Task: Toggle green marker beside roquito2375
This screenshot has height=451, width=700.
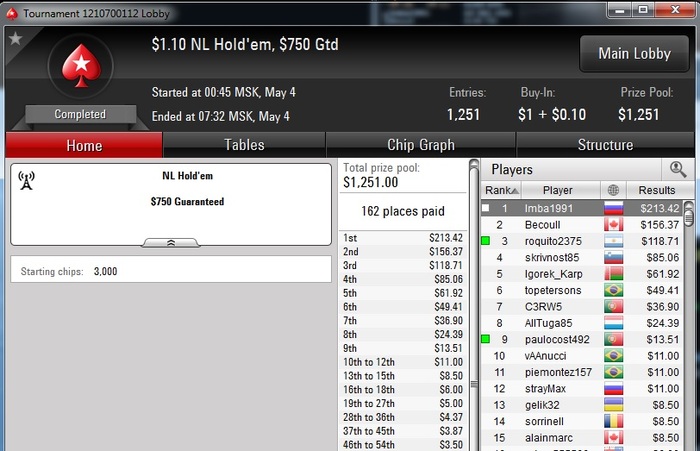Action: coord(486,241)
